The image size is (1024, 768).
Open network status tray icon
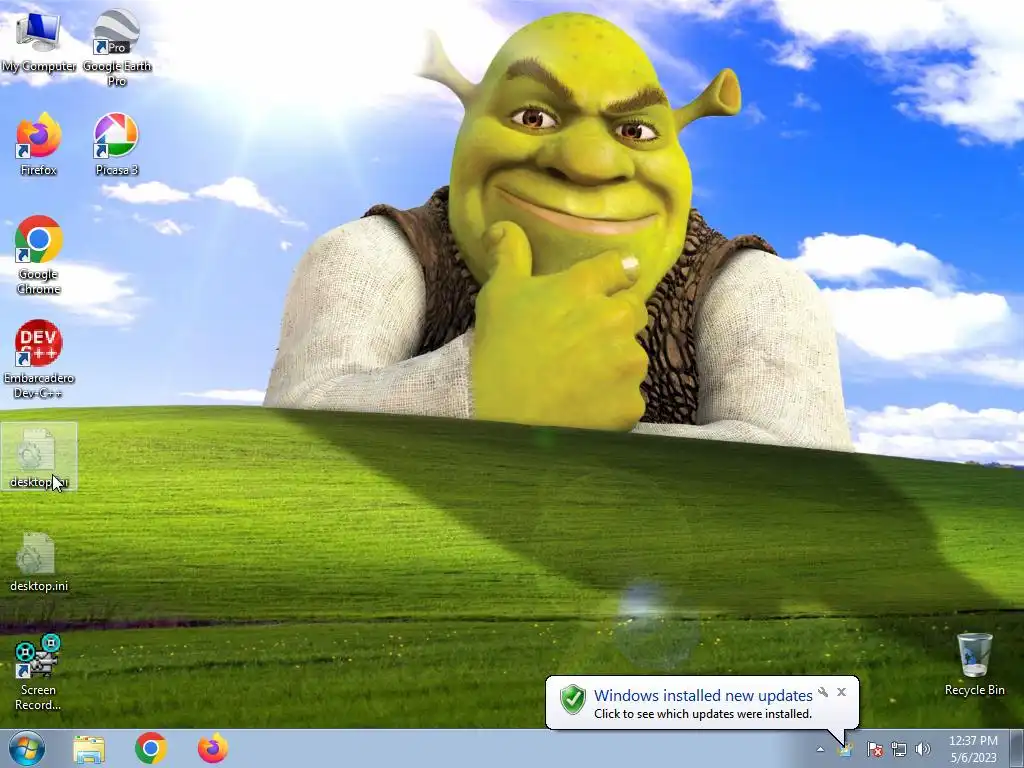pyautogui.click(x=899, y=749)
